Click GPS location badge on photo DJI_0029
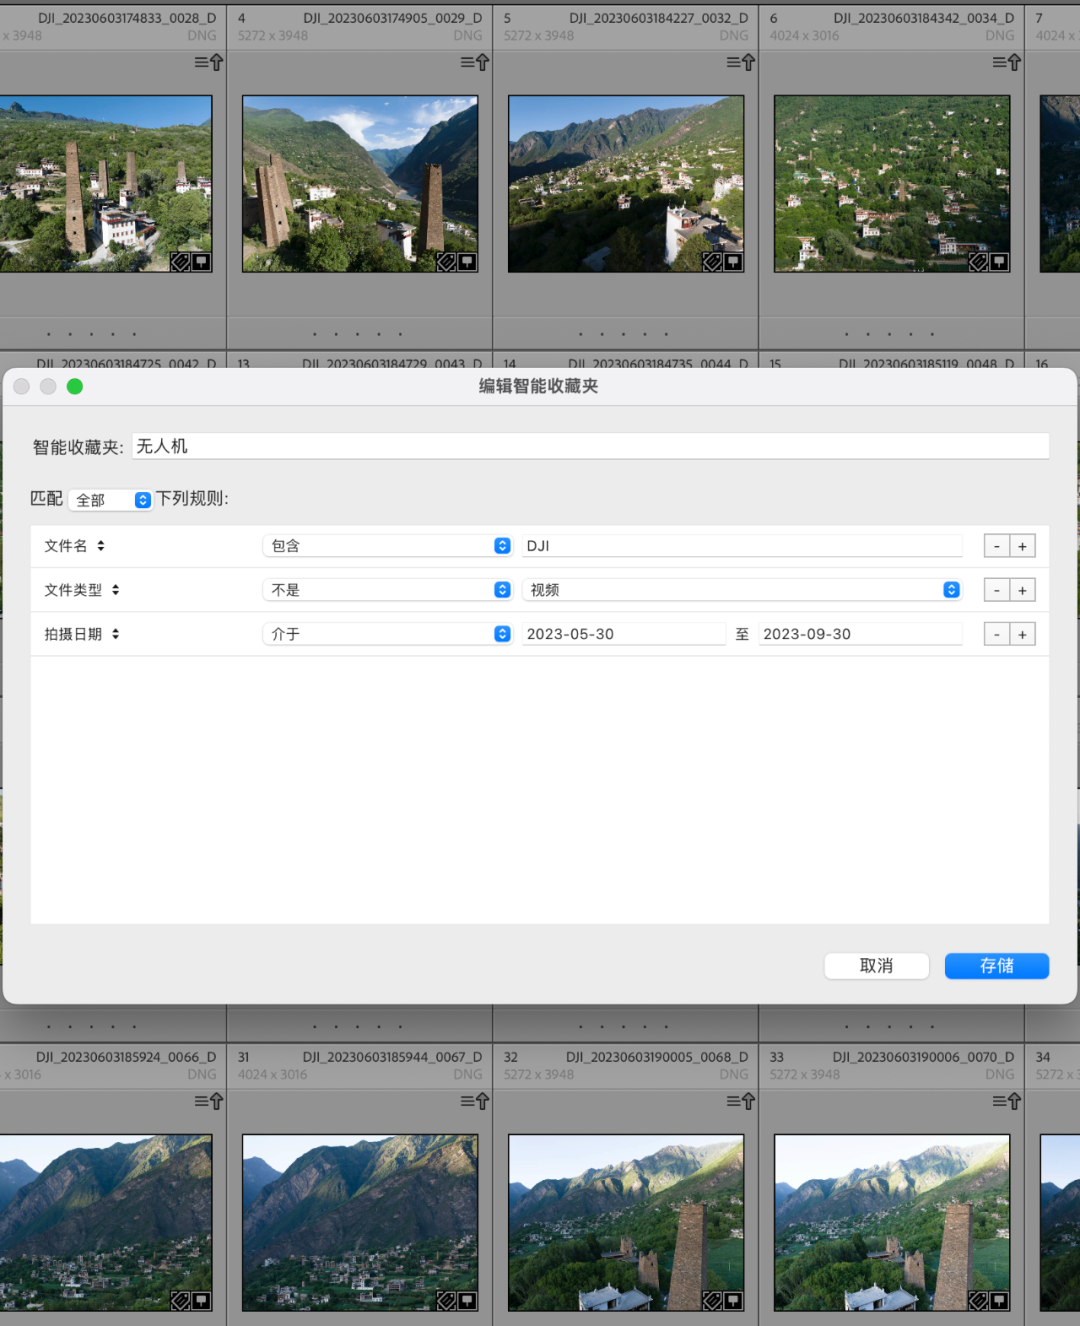Viewport: 1080px width, 1326px height. [x=467, y=262]
